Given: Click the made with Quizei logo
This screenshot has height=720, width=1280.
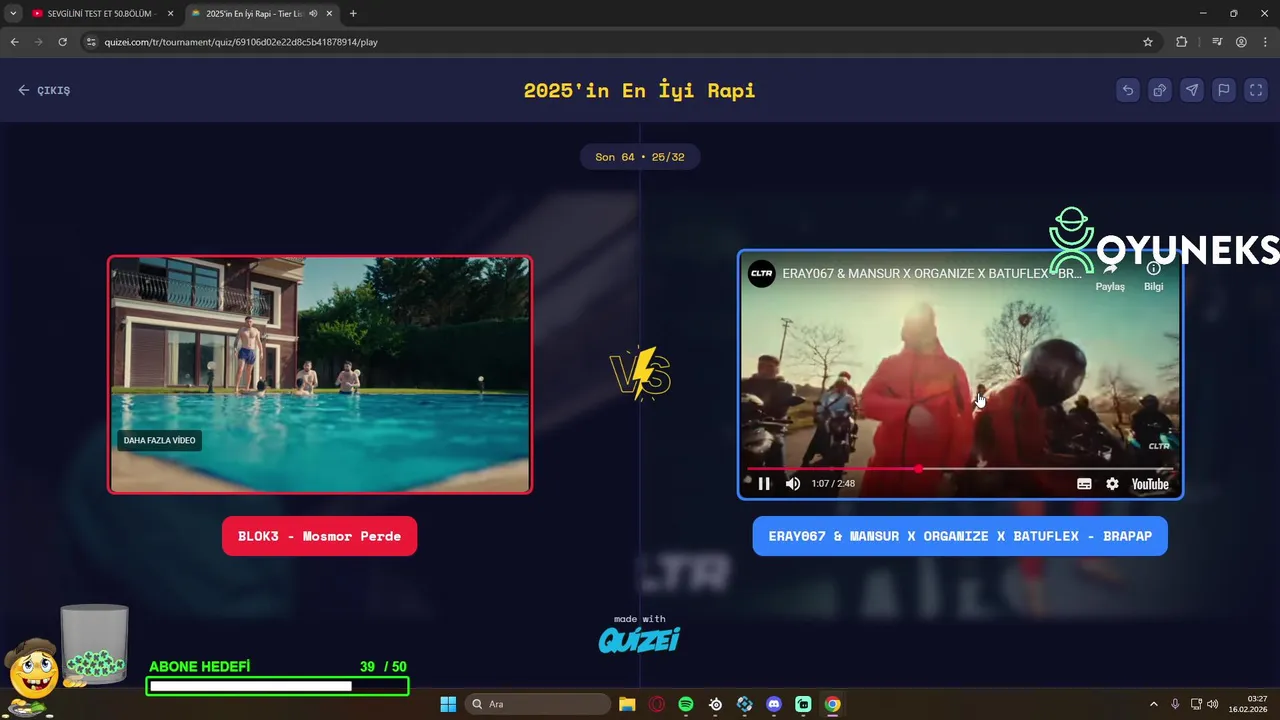Looking at the screenshot, I should click(x=640, y=634).
